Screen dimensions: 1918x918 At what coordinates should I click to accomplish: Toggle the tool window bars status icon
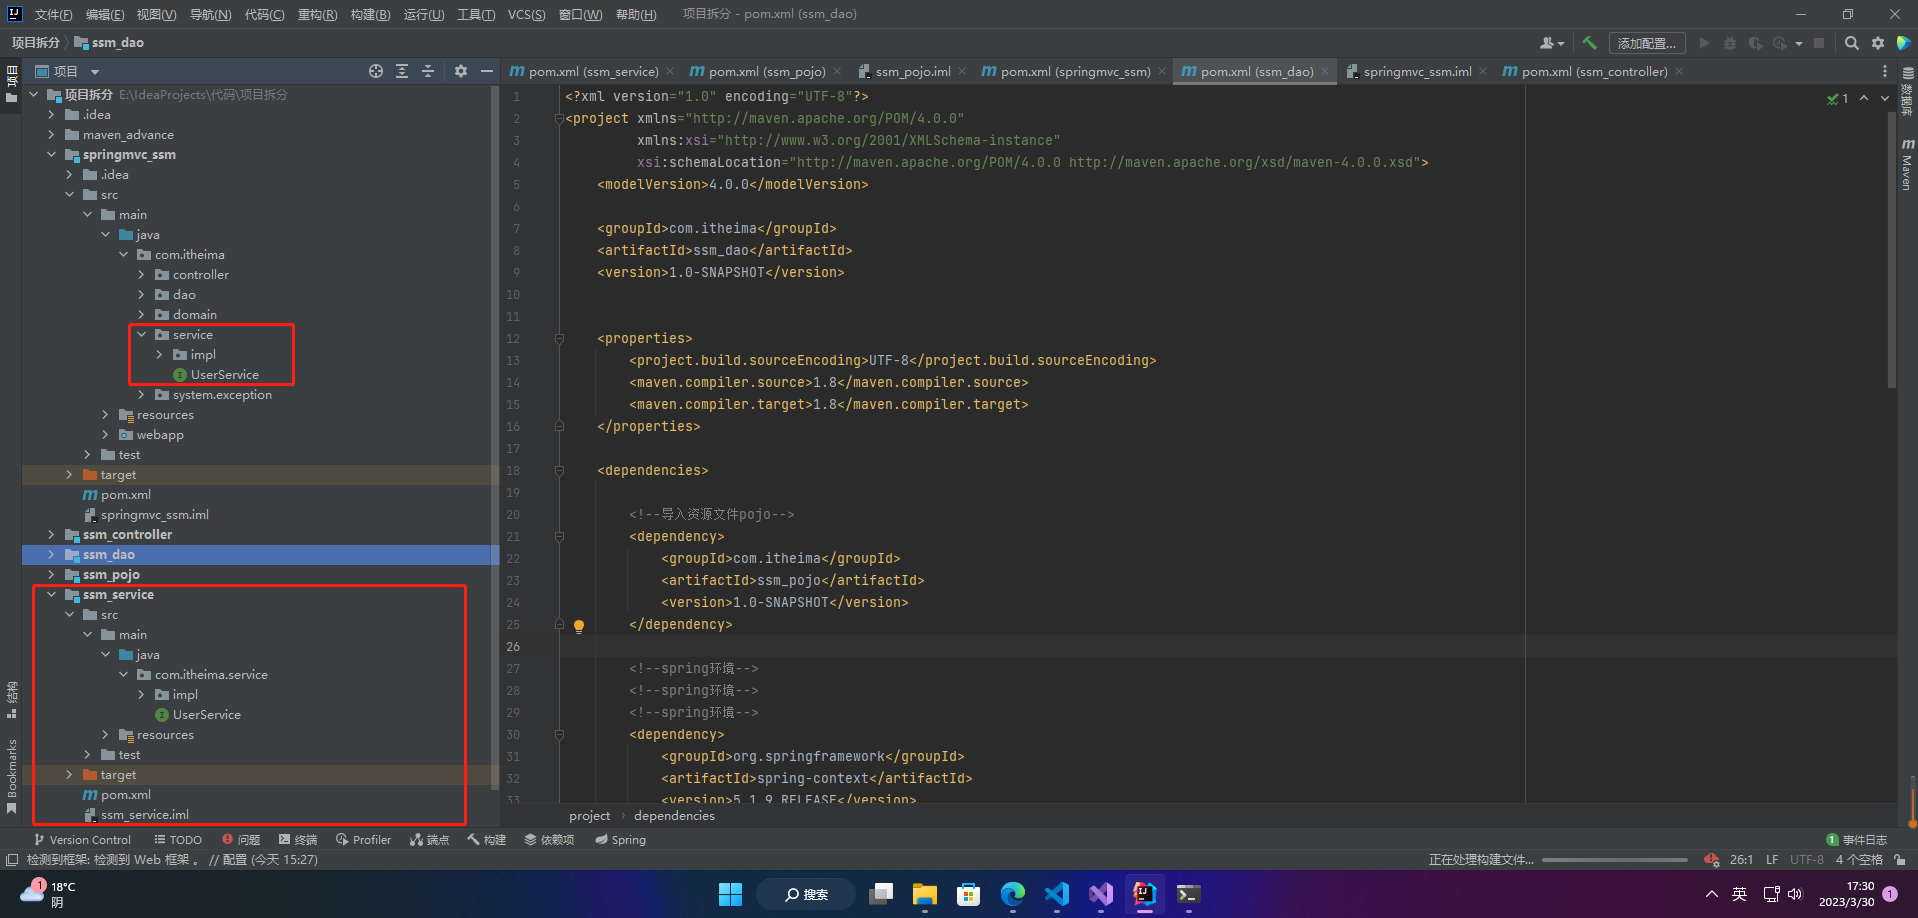pos(12,860)
